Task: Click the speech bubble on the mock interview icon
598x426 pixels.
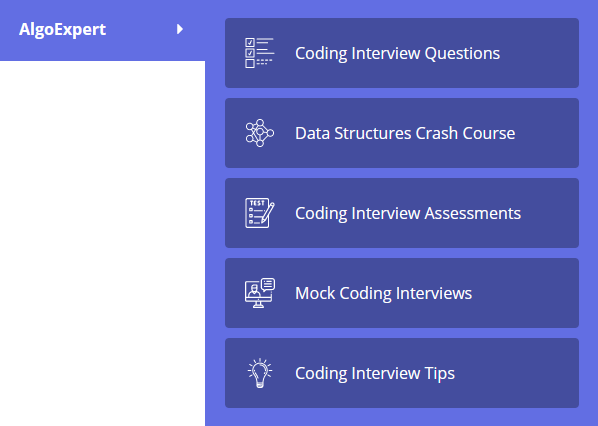Action: point(268,284)
